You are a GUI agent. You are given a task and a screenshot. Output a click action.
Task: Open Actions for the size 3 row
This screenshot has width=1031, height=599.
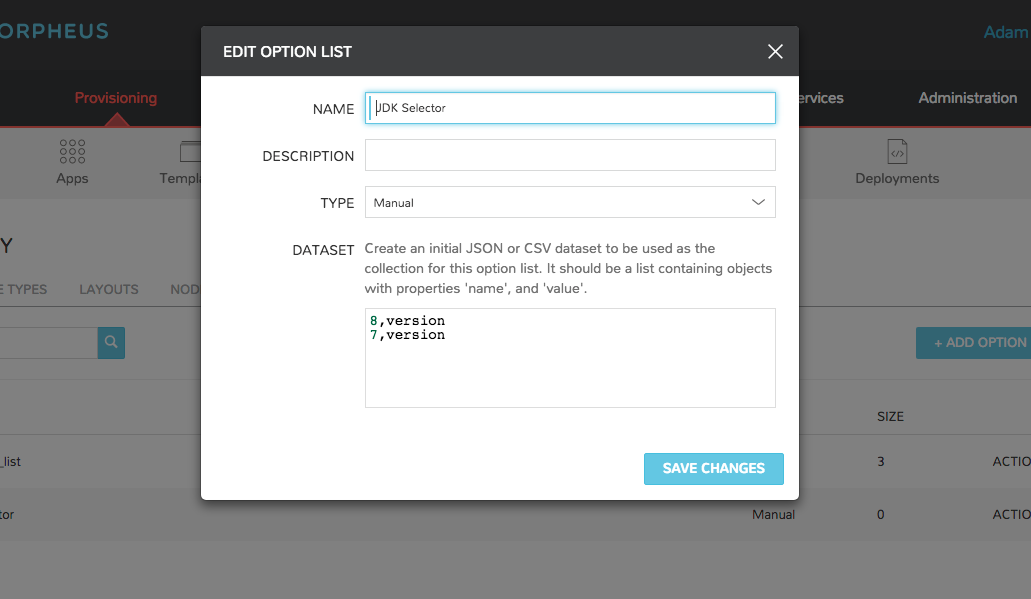click(x=1011, y=462)
